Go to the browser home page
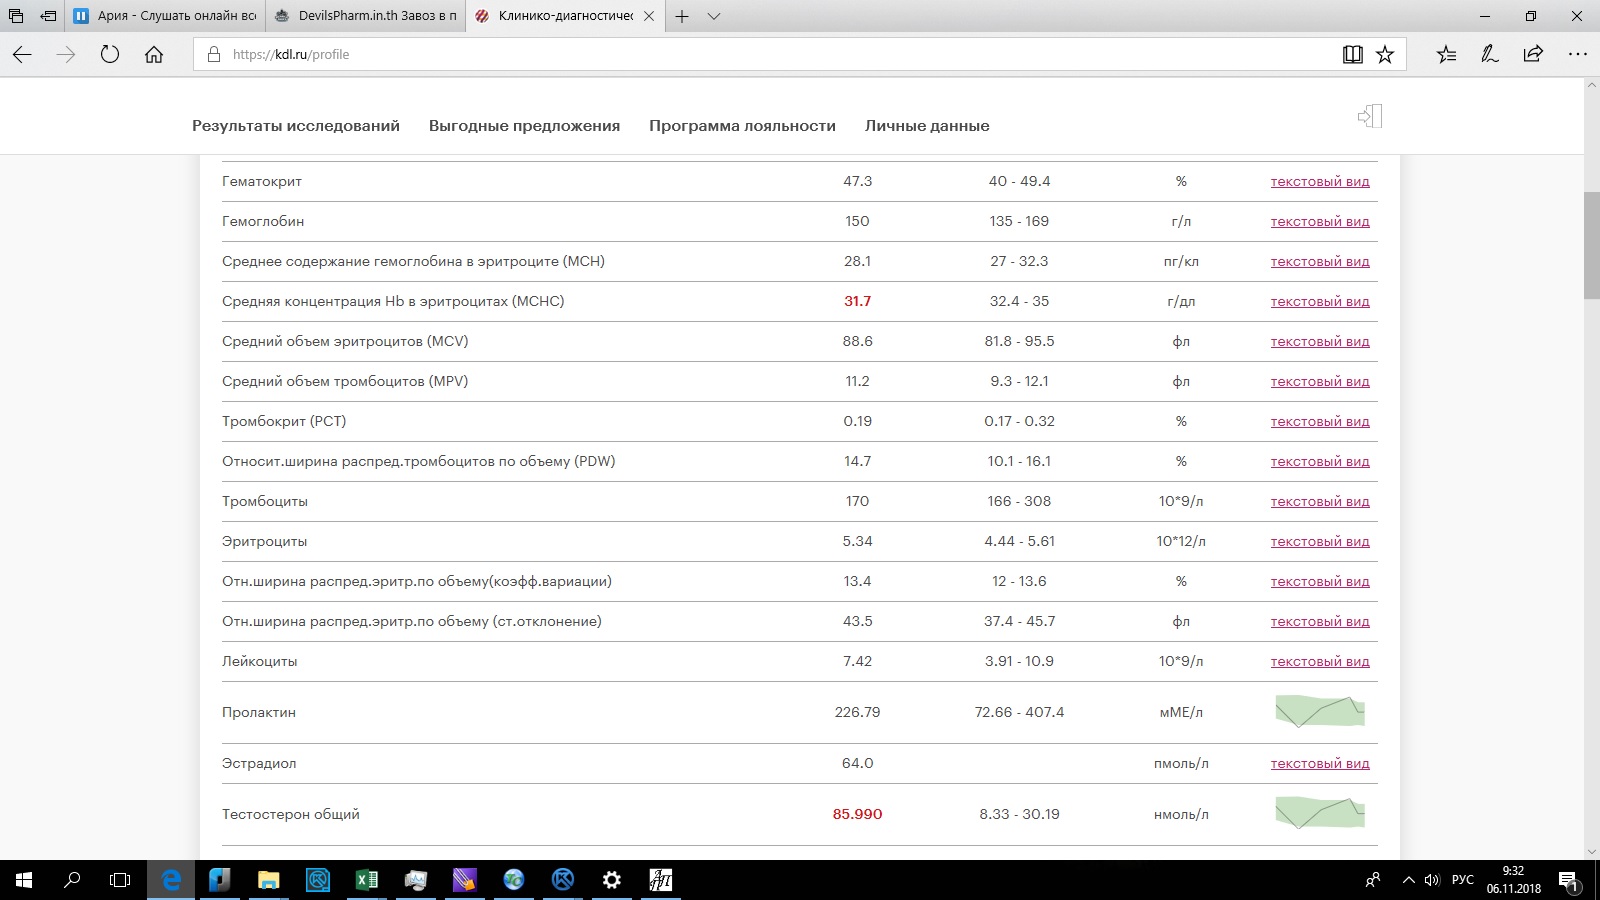This screenshot has height=900, width=1600. 154,55
